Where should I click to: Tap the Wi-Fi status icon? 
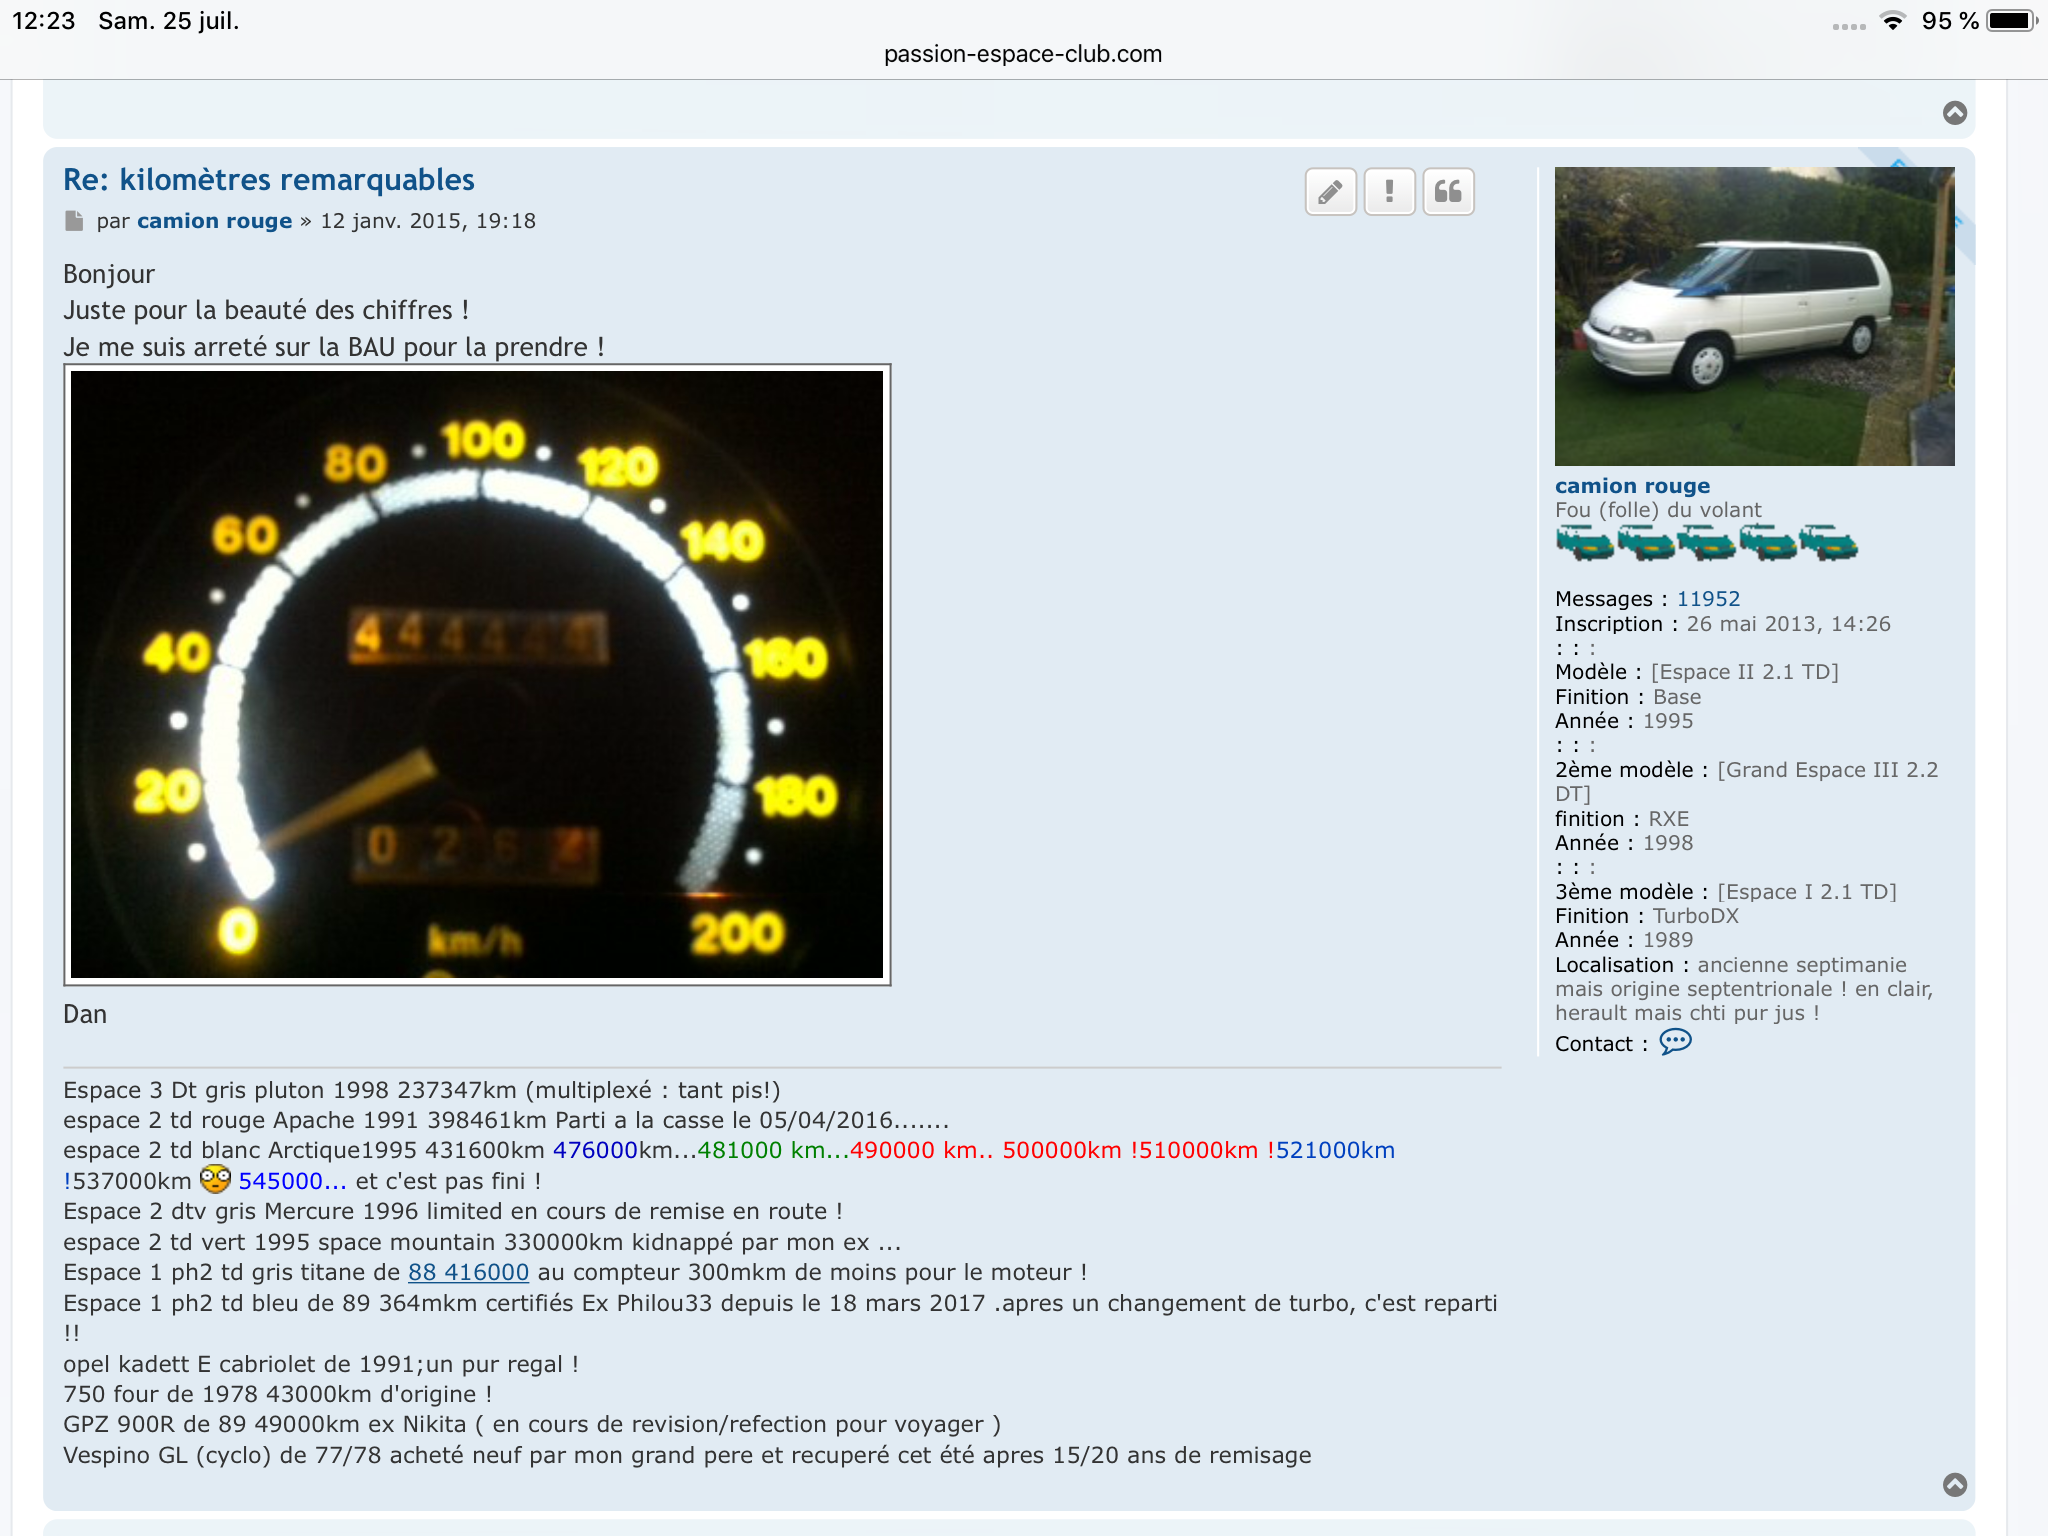(x=1892, y=21)
